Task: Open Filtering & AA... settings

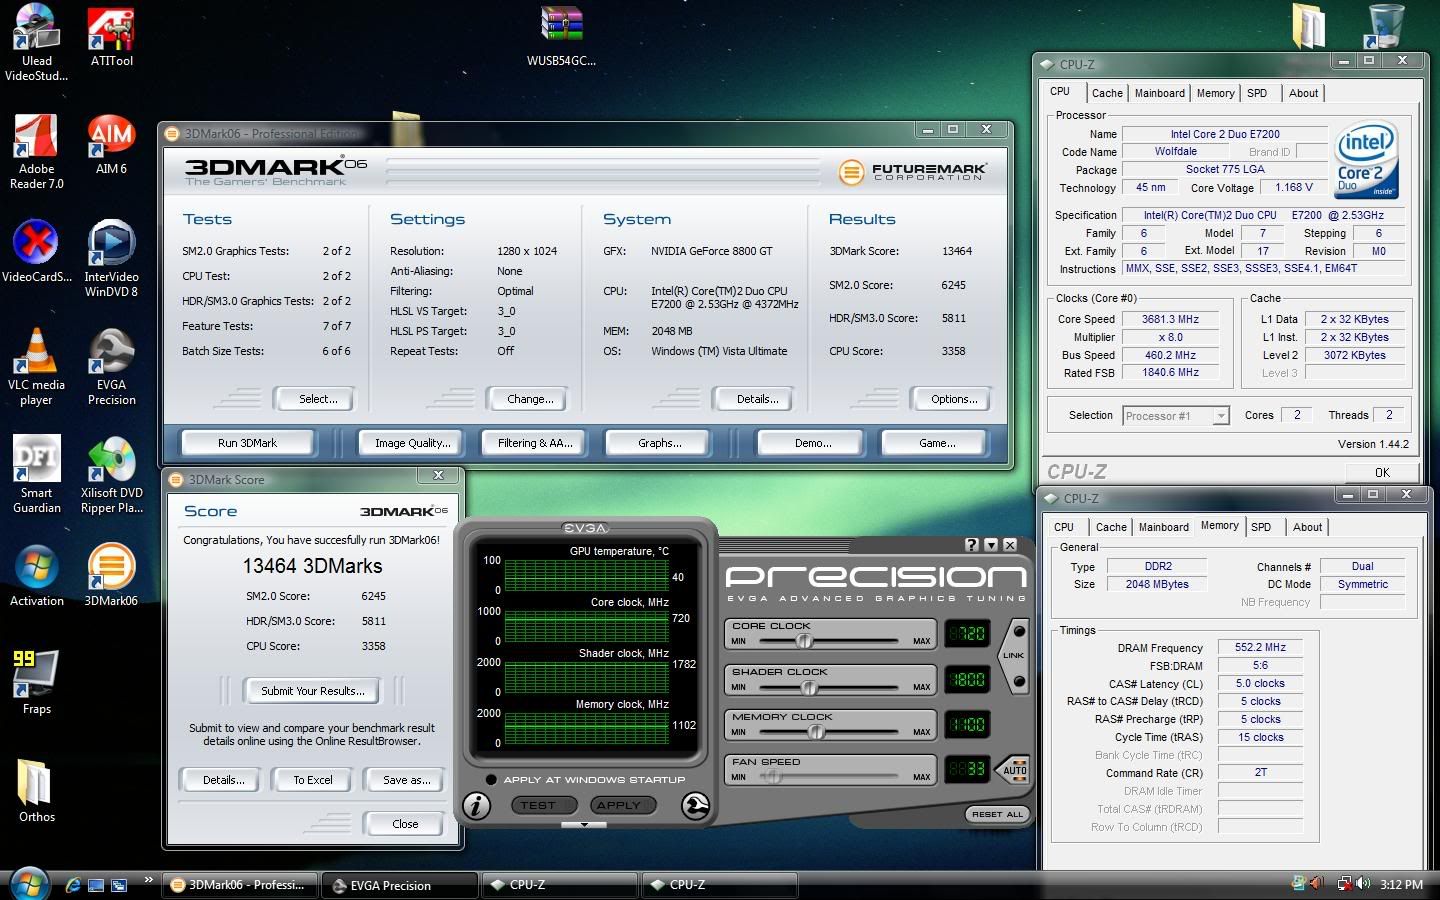Action: pos(535,443)
